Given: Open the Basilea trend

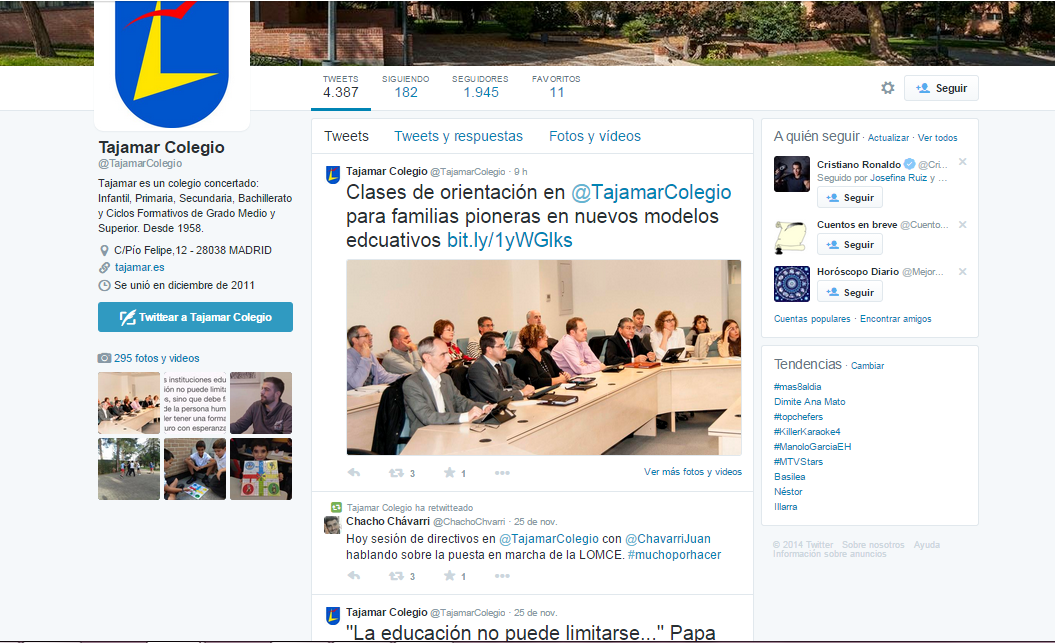Looking at the screenshot, I should click(789, 477).
